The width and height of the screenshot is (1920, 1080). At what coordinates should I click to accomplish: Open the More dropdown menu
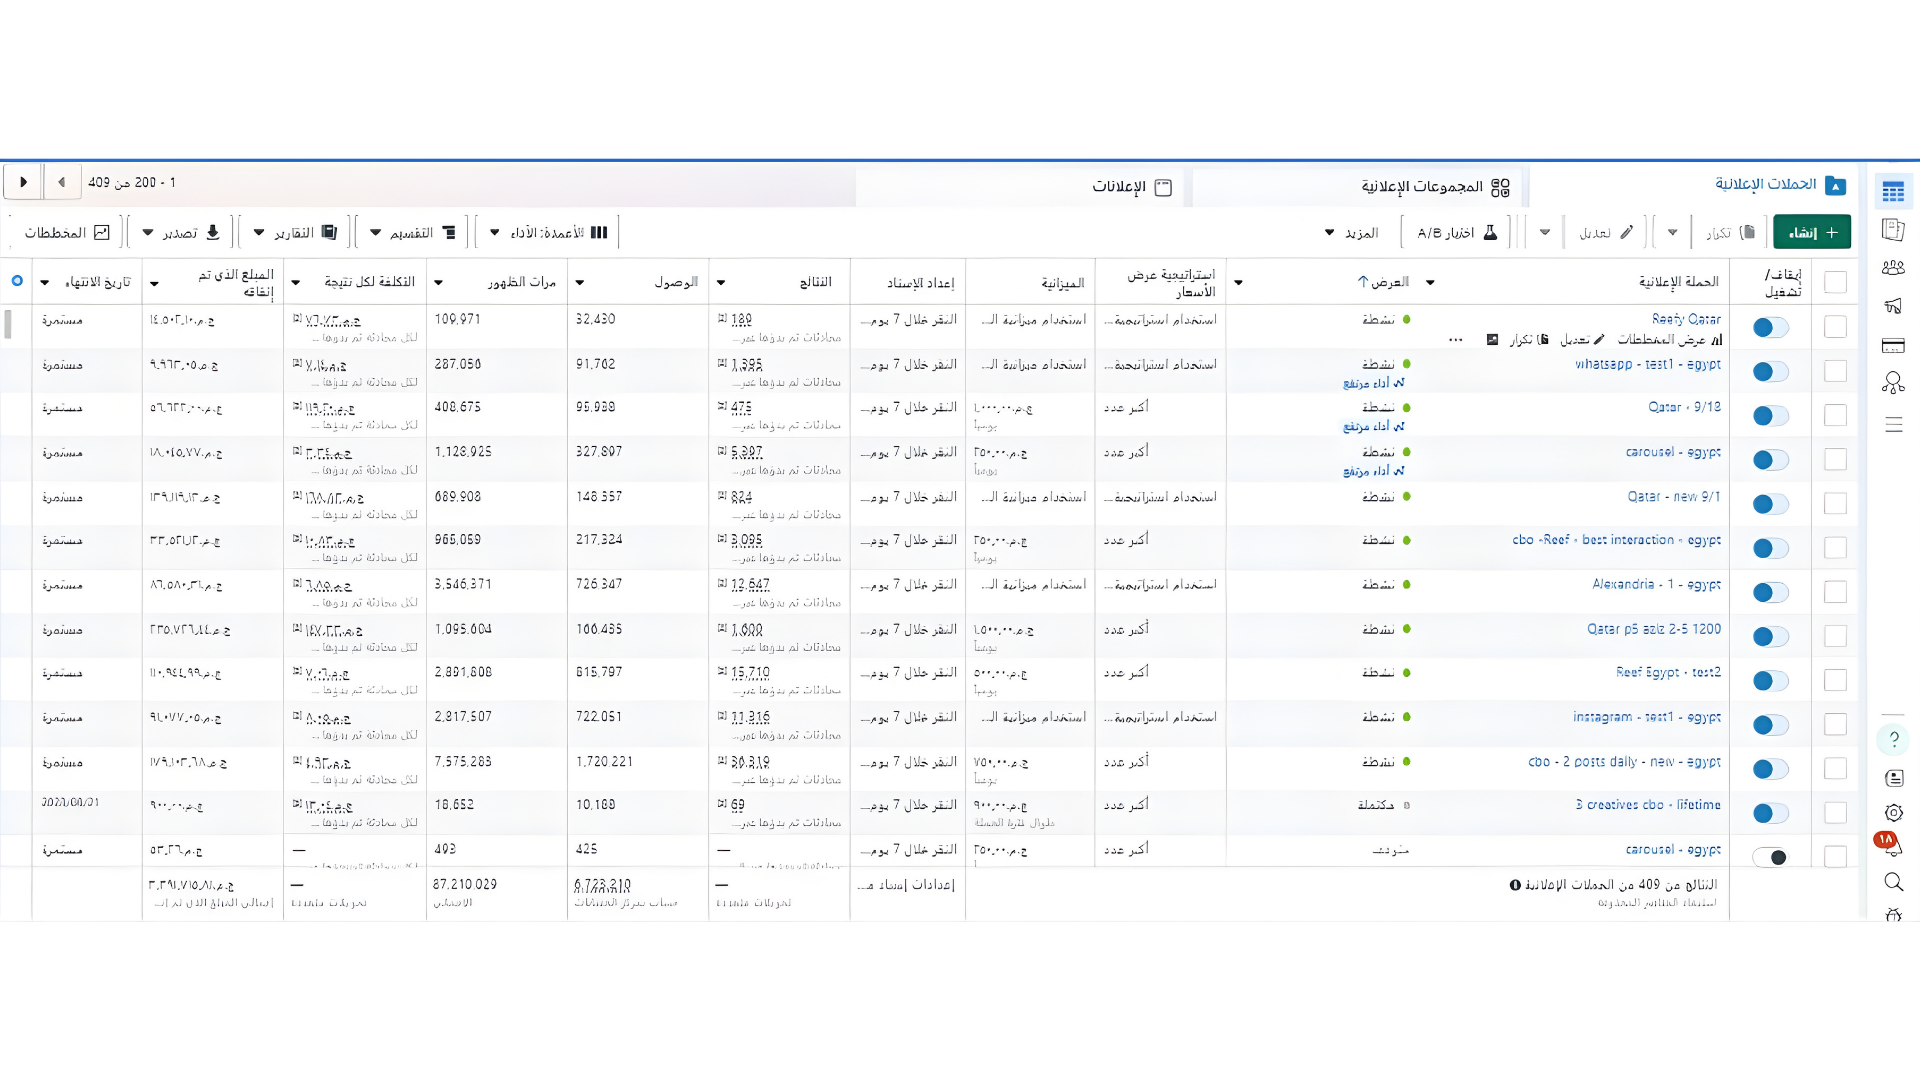pyautogui.click(x=1351, y=233)
